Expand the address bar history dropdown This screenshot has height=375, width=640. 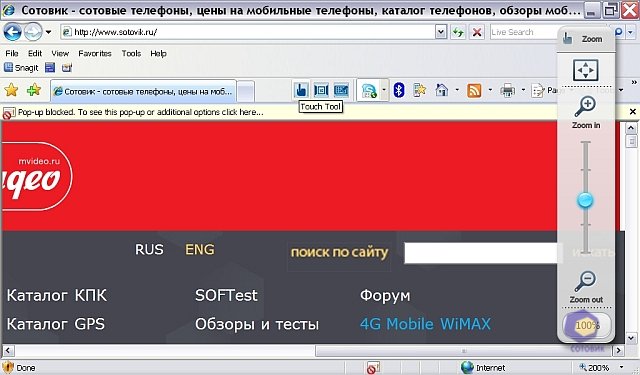click(440, 32)
